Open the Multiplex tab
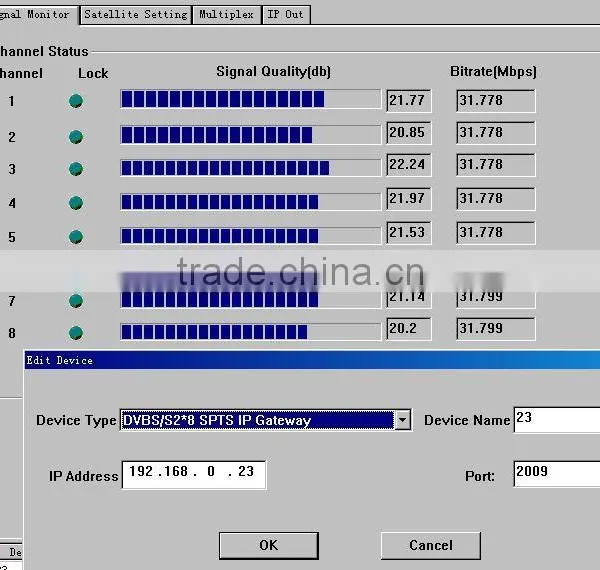 tap(227, 15)
